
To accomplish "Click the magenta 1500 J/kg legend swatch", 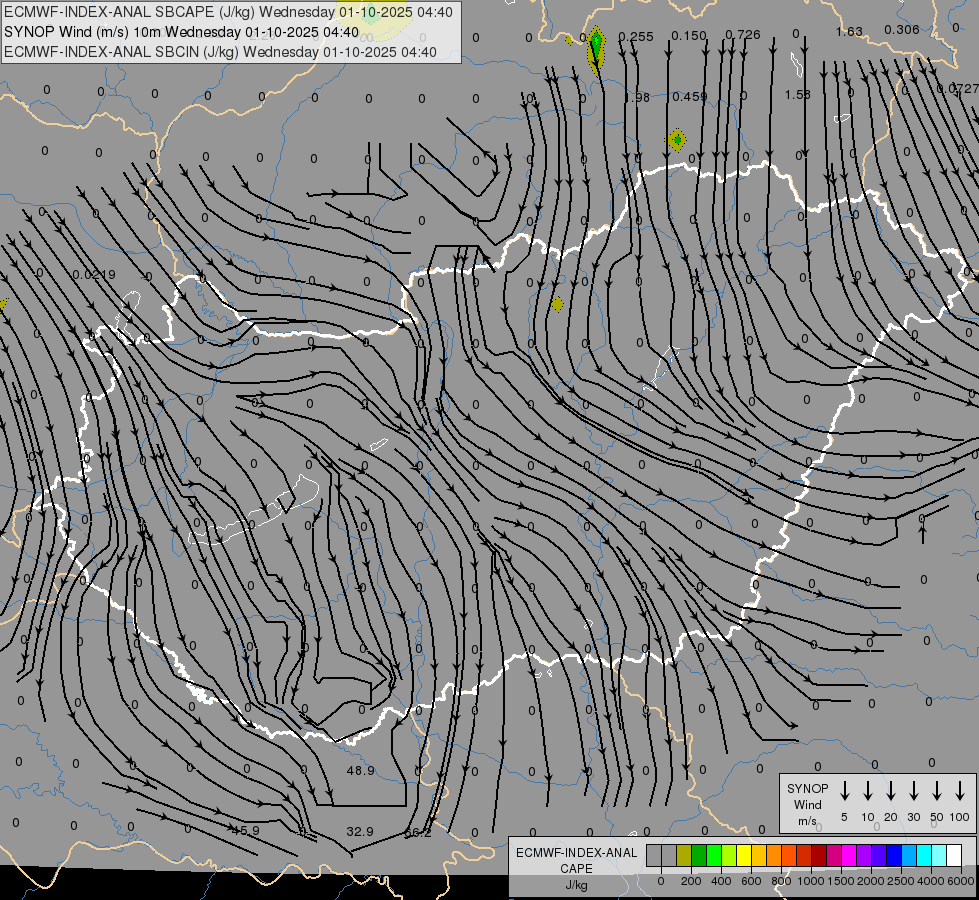I will tap(849, 856).
